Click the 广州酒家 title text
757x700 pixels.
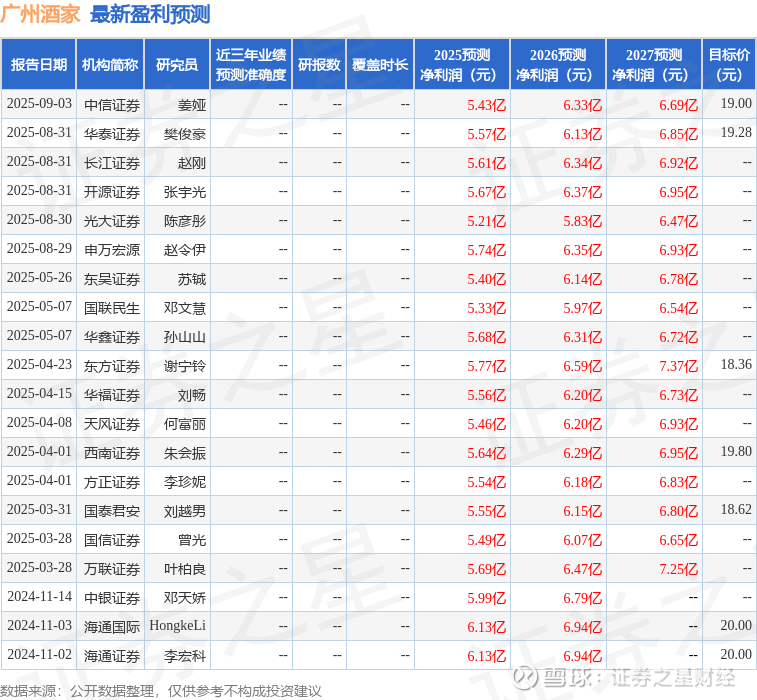click(40, 14)
